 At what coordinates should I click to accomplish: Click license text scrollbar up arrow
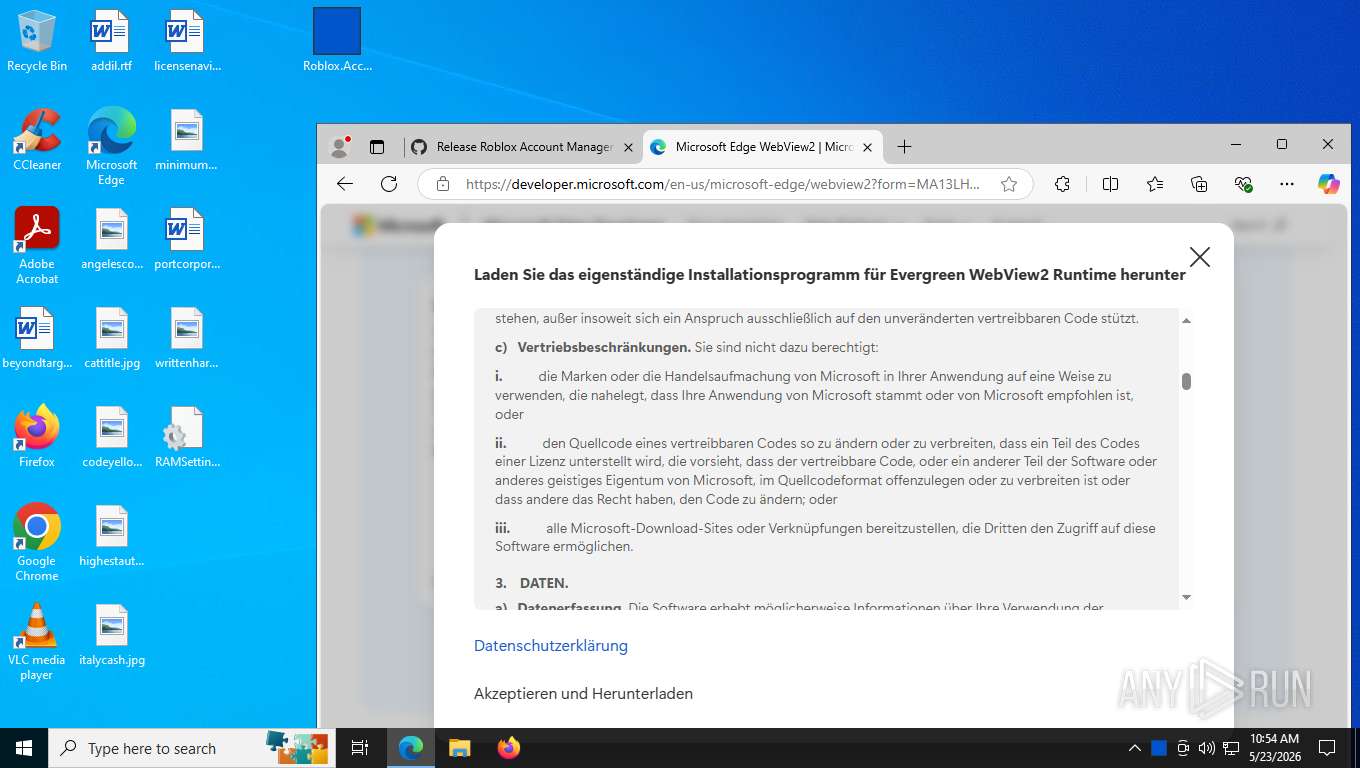1186,321
